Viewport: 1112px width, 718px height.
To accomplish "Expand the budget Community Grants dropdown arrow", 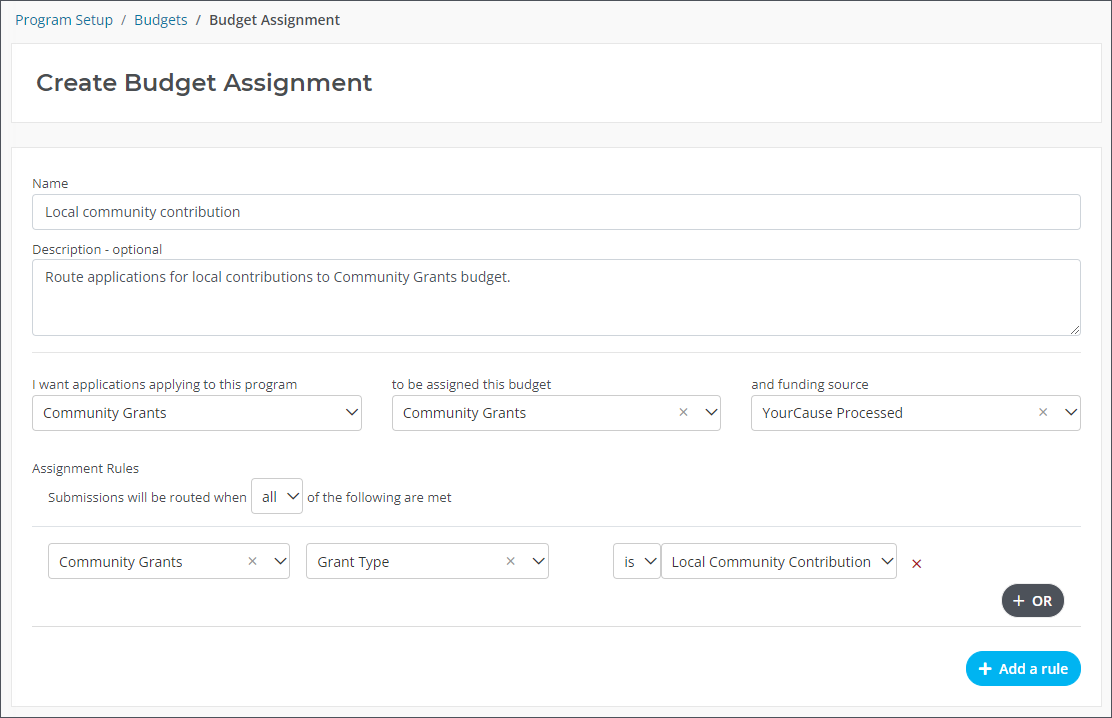I will click(x=711, y=413).
